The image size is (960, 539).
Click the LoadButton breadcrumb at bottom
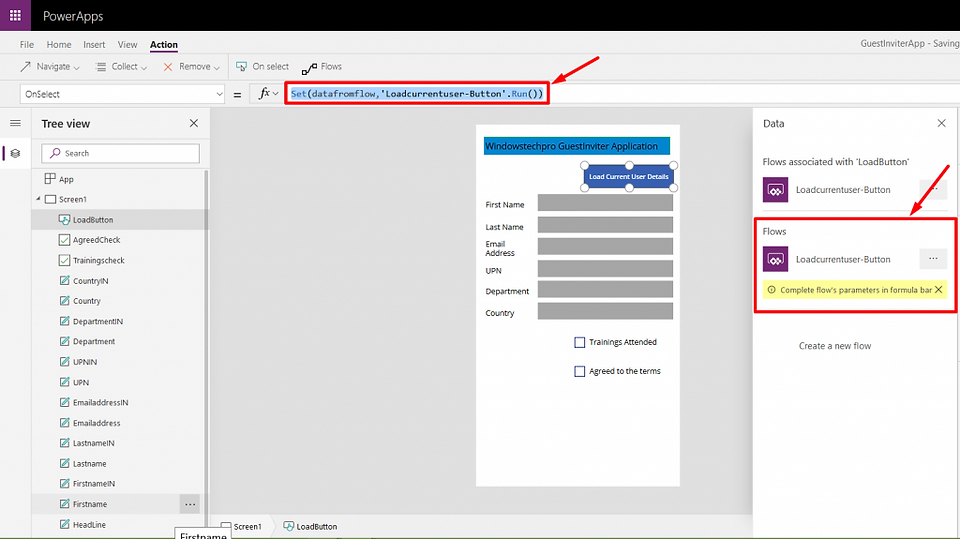[310, 526]
